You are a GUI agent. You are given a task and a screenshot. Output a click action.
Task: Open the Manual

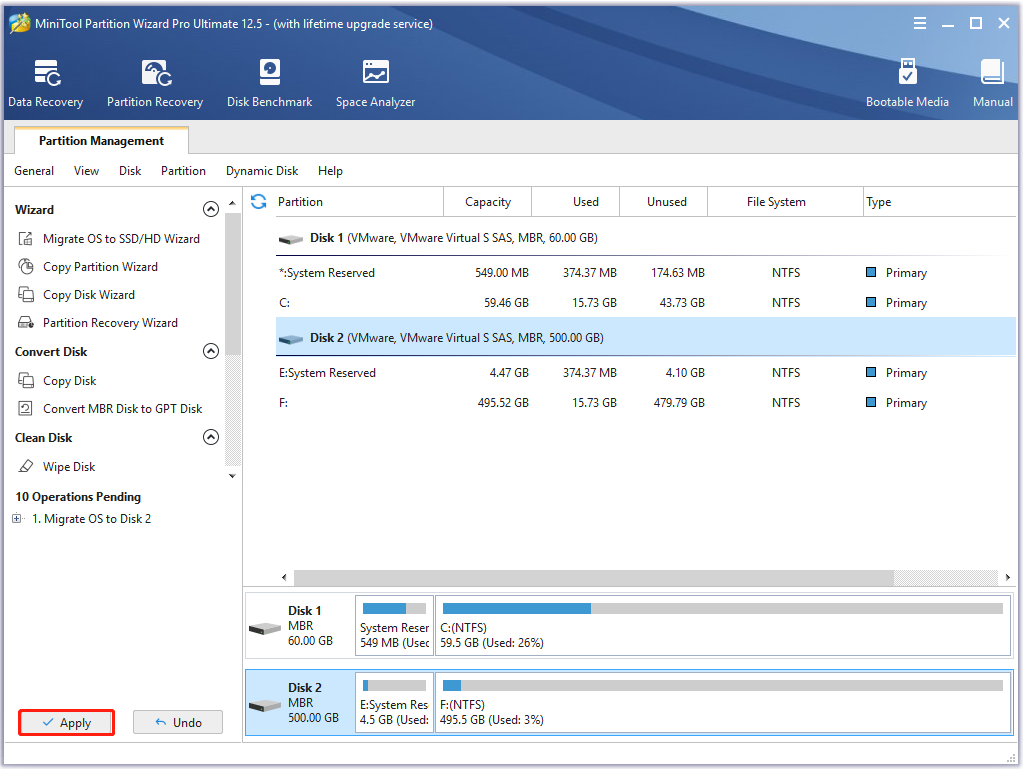click(992, 83)
